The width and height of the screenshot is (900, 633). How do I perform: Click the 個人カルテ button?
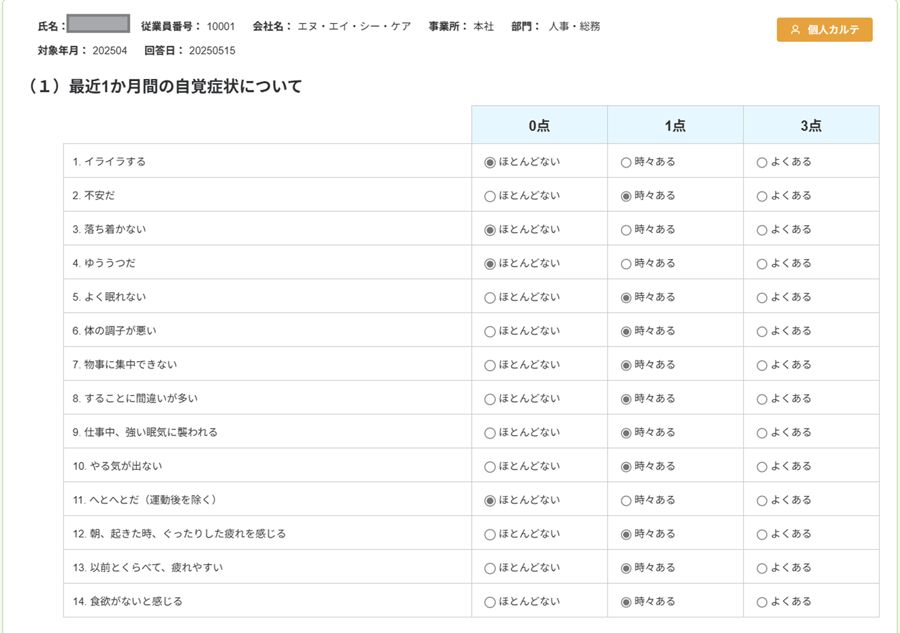tap(824, 30)
